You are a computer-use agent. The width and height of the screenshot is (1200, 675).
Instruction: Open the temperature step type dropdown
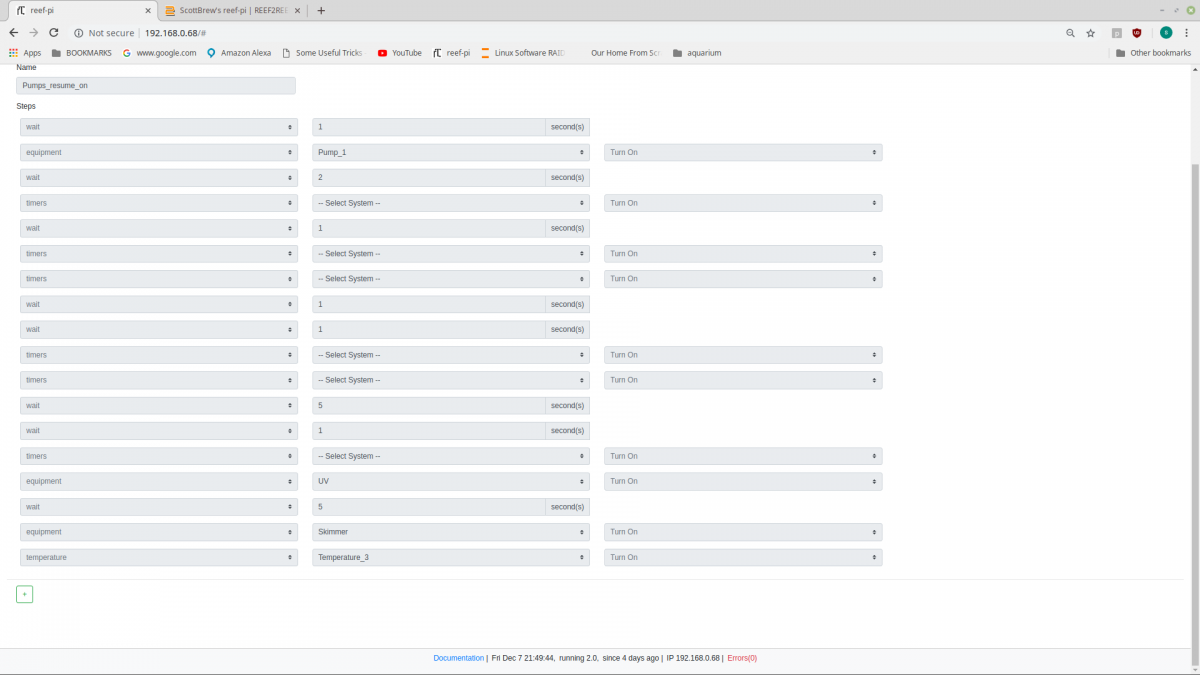(159, 557)
